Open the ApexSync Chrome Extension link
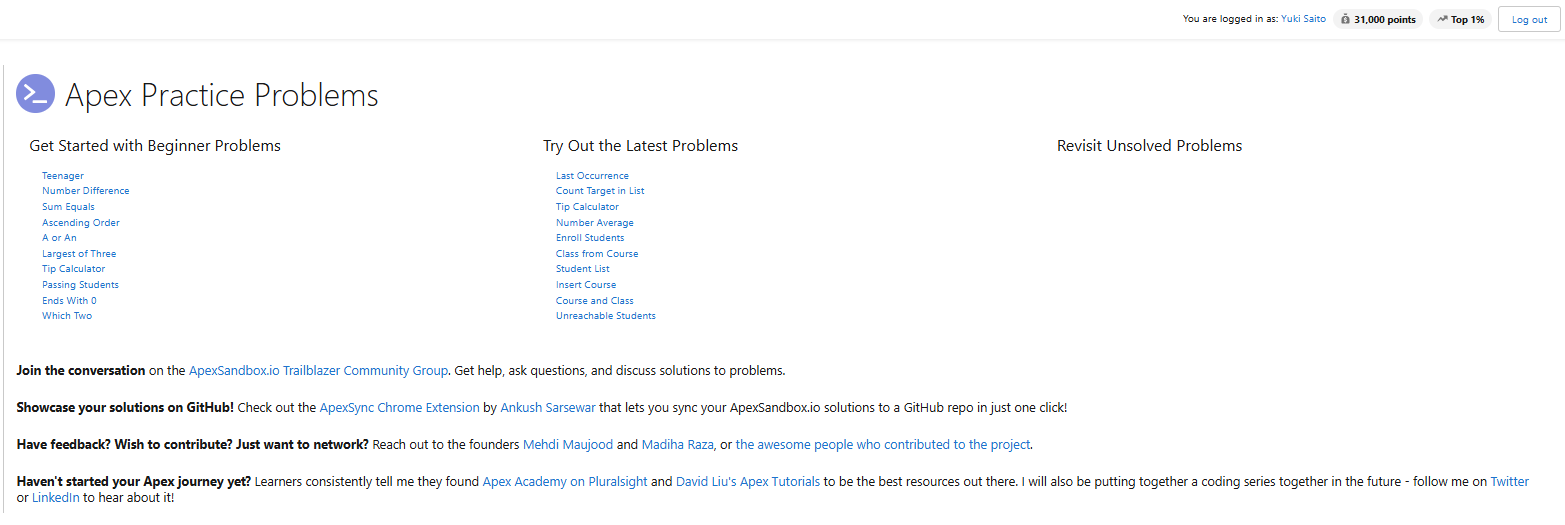This screenshot has height=525, width=1565. tap(399, 408)
